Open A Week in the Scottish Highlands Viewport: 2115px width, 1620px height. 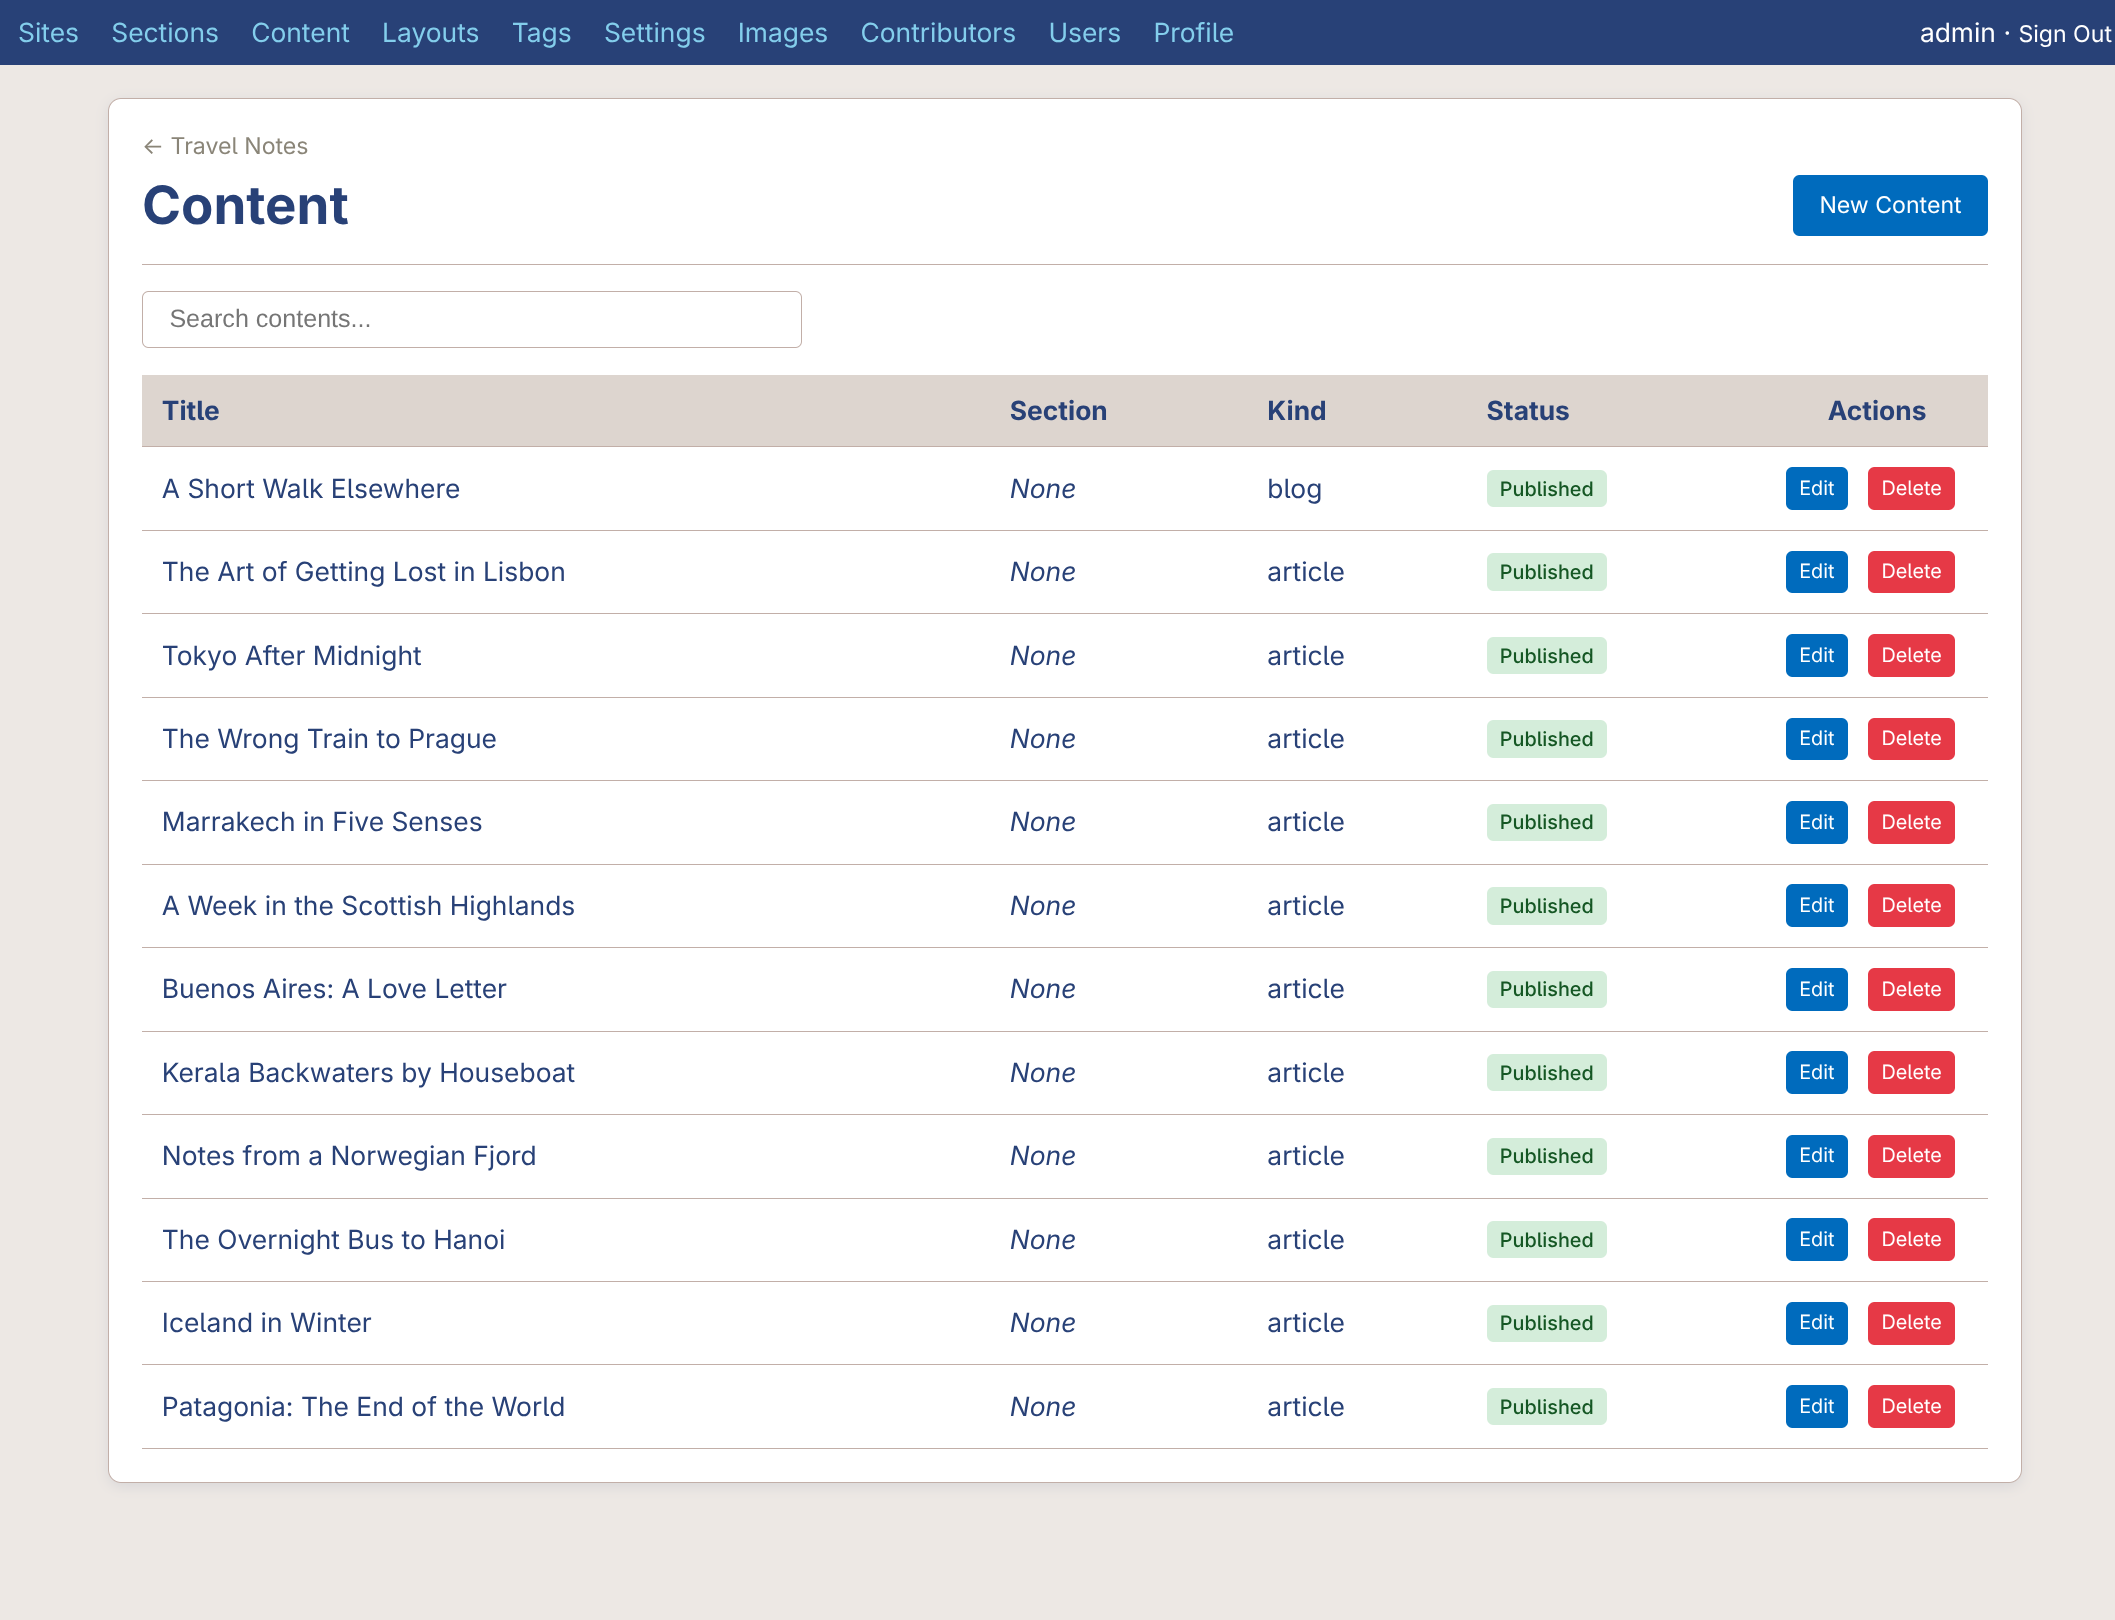click(x=368, y=906)
